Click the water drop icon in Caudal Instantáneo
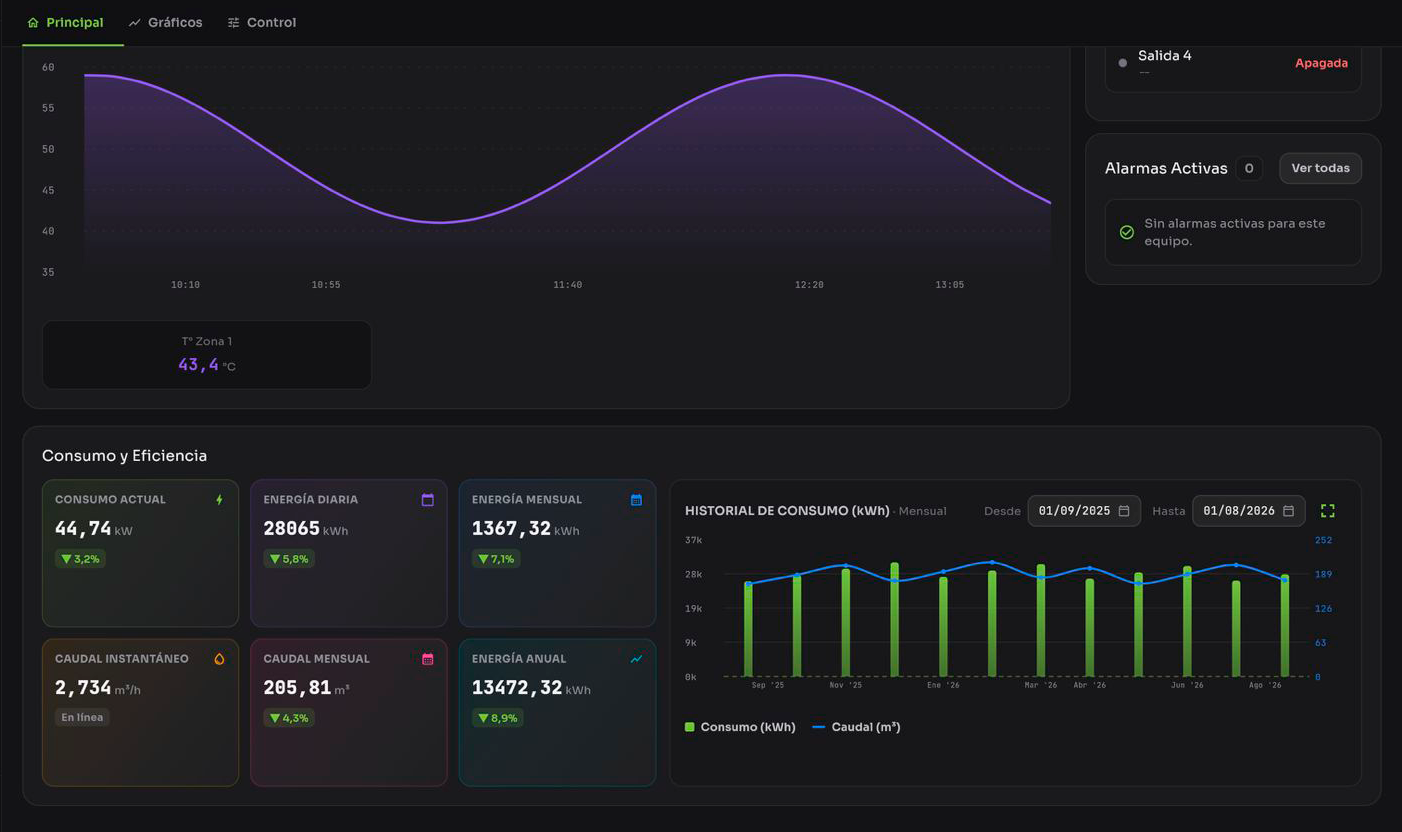Screen dimensions: 1402x832 click(220, 659)
